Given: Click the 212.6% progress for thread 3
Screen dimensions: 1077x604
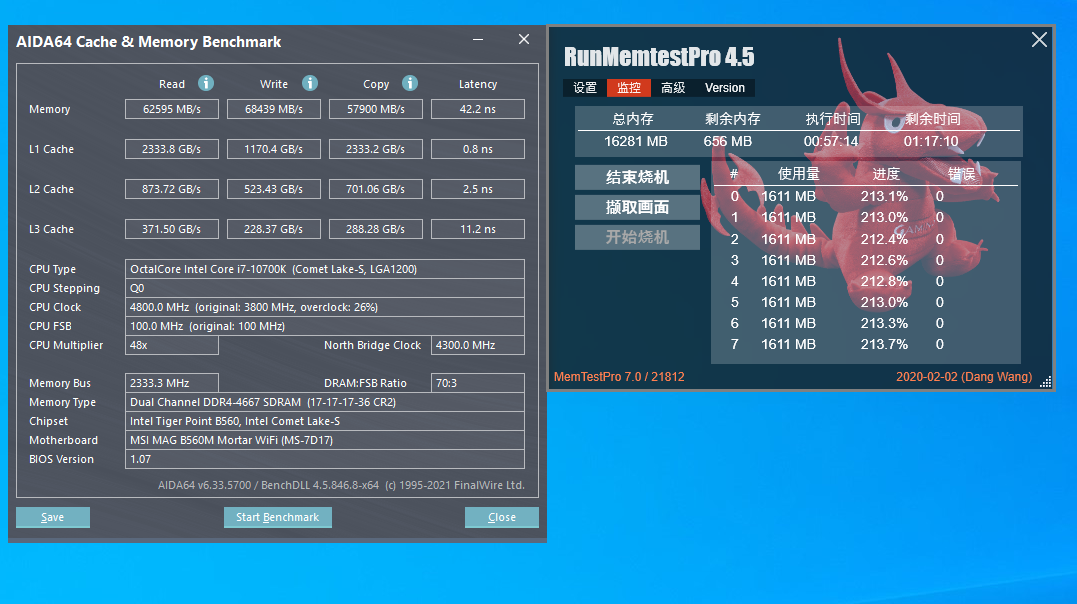Looking at the screenshot, I should coord(884,260).
